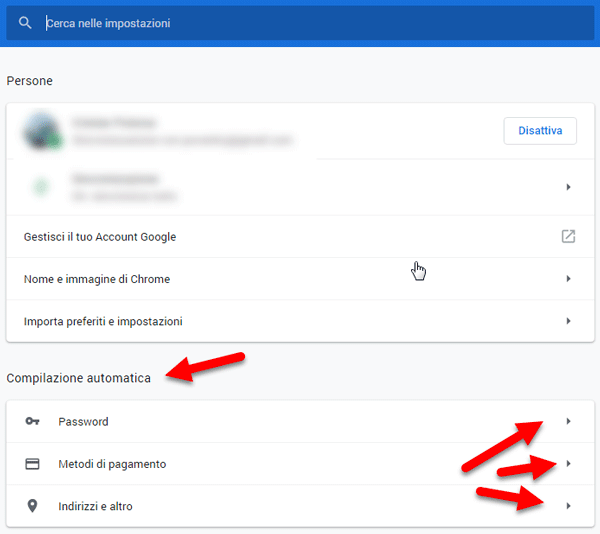600x534 pixels.
Task: Open 'Gestisci il tuo Account Google'
Action: [300, 237]
